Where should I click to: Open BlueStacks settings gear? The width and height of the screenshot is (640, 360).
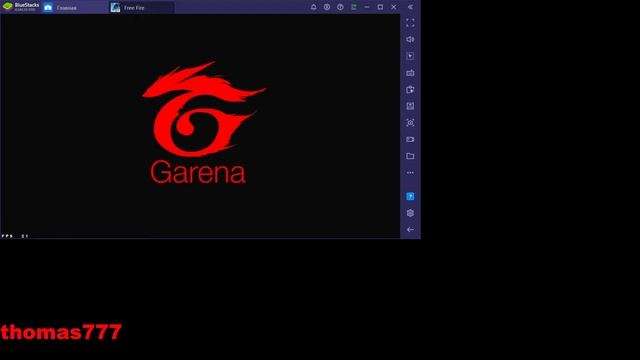[410, 213]
